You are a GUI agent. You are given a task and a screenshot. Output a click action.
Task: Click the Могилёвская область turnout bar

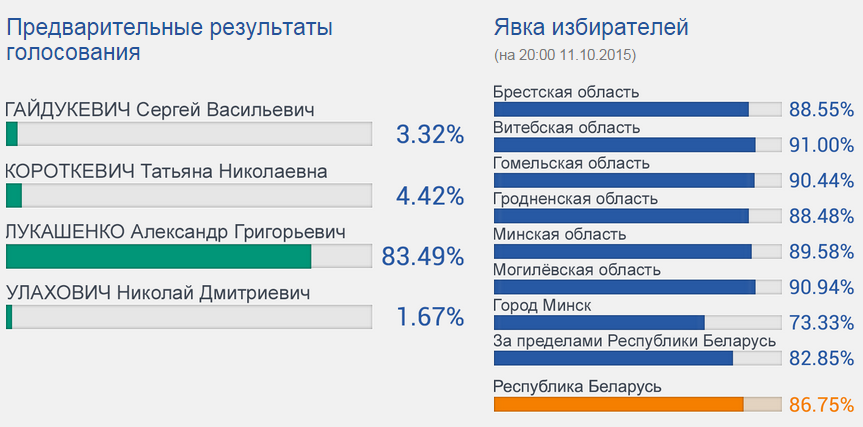tap(638, 287)
